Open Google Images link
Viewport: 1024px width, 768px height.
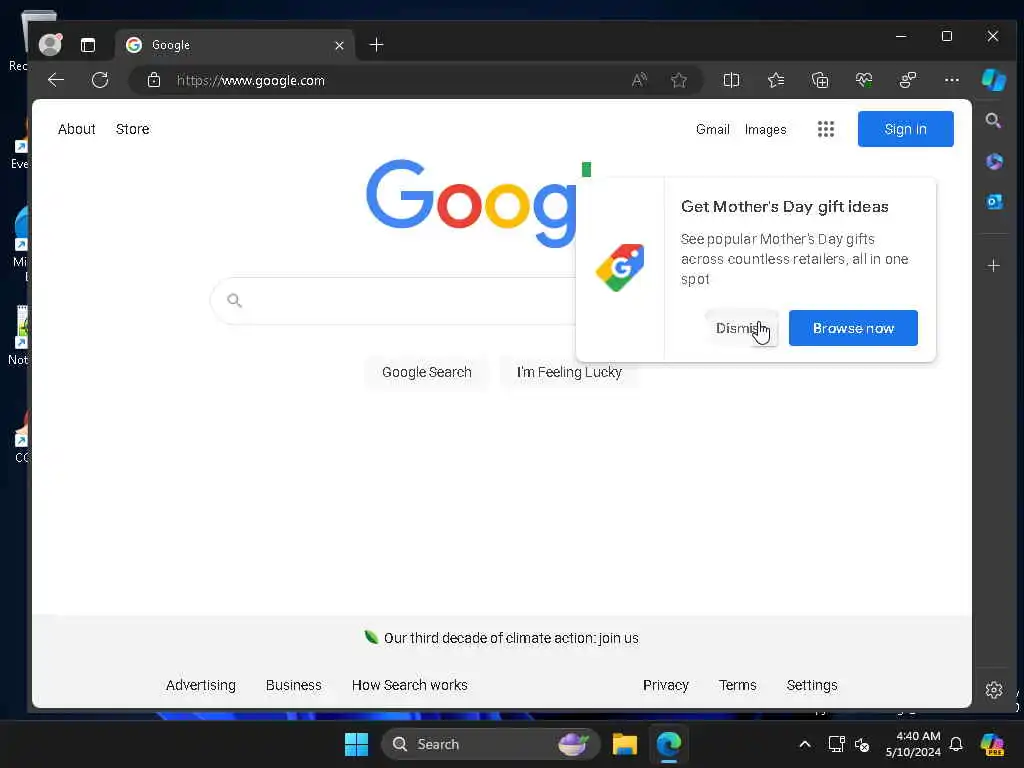coord(765,129)
